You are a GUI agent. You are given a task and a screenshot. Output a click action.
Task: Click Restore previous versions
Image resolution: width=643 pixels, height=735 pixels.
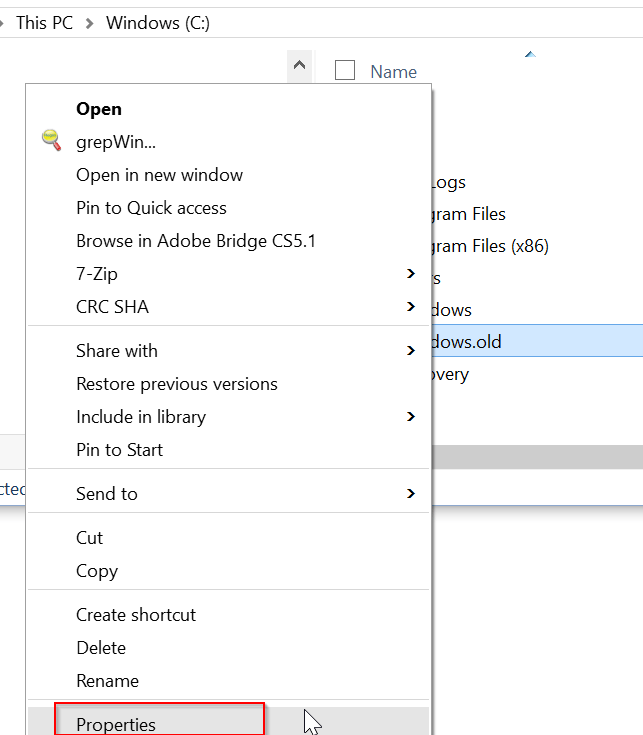[x=177, y=384]
